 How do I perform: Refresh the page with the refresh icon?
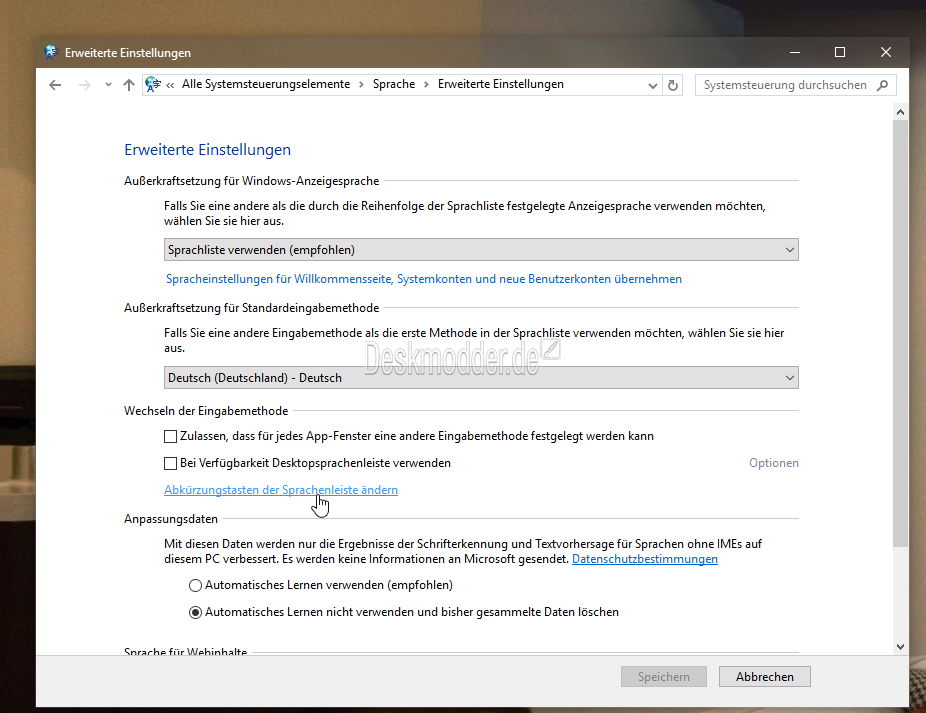(673, 85)
